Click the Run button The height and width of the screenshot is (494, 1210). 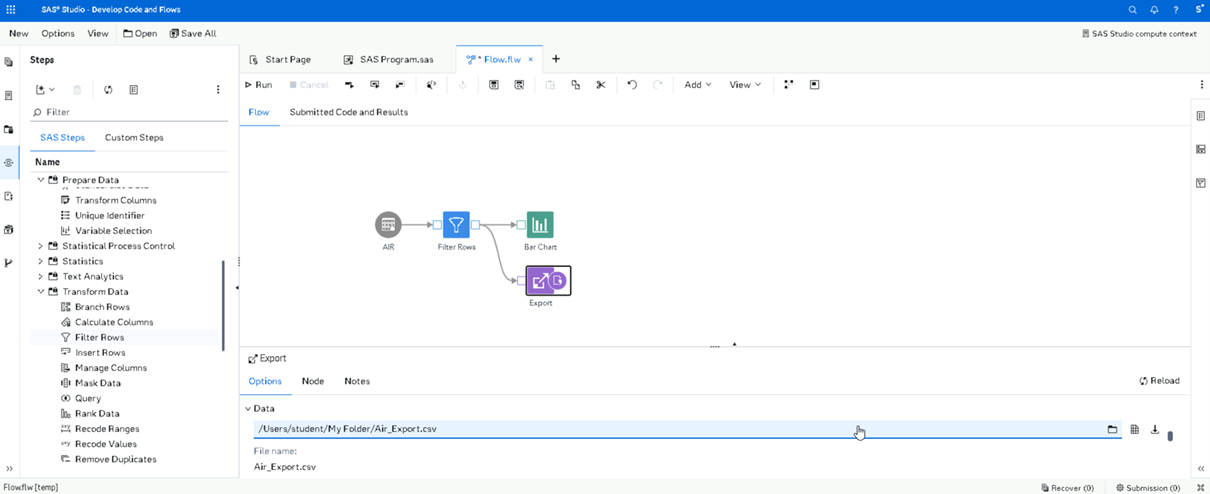tap(259, 85)
